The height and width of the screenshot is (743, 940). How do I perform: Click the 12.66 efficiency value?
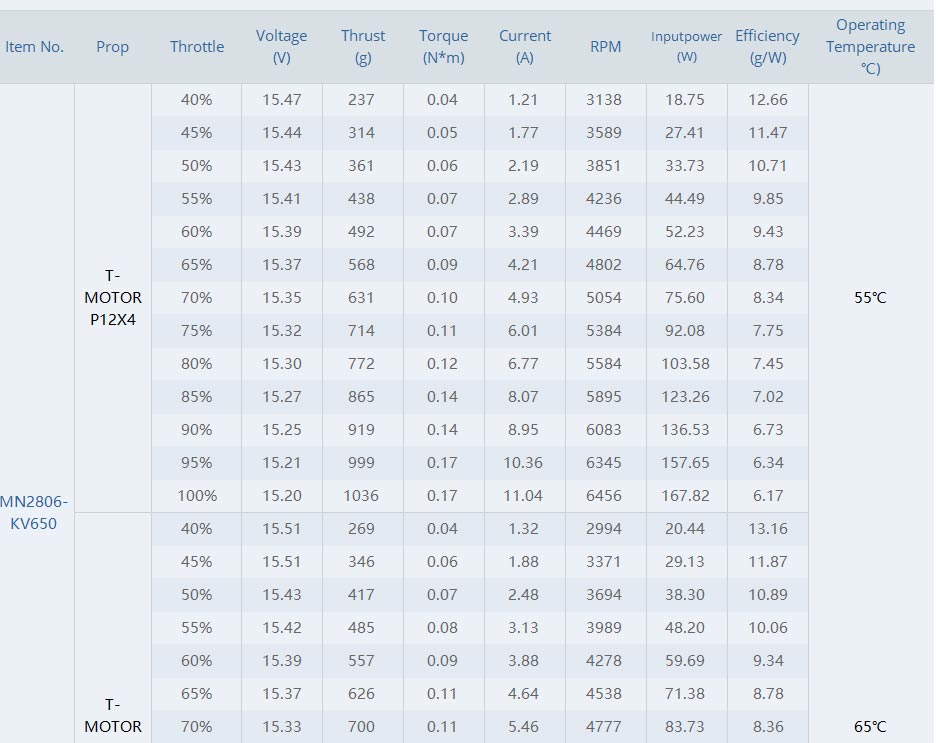point(767,100)
